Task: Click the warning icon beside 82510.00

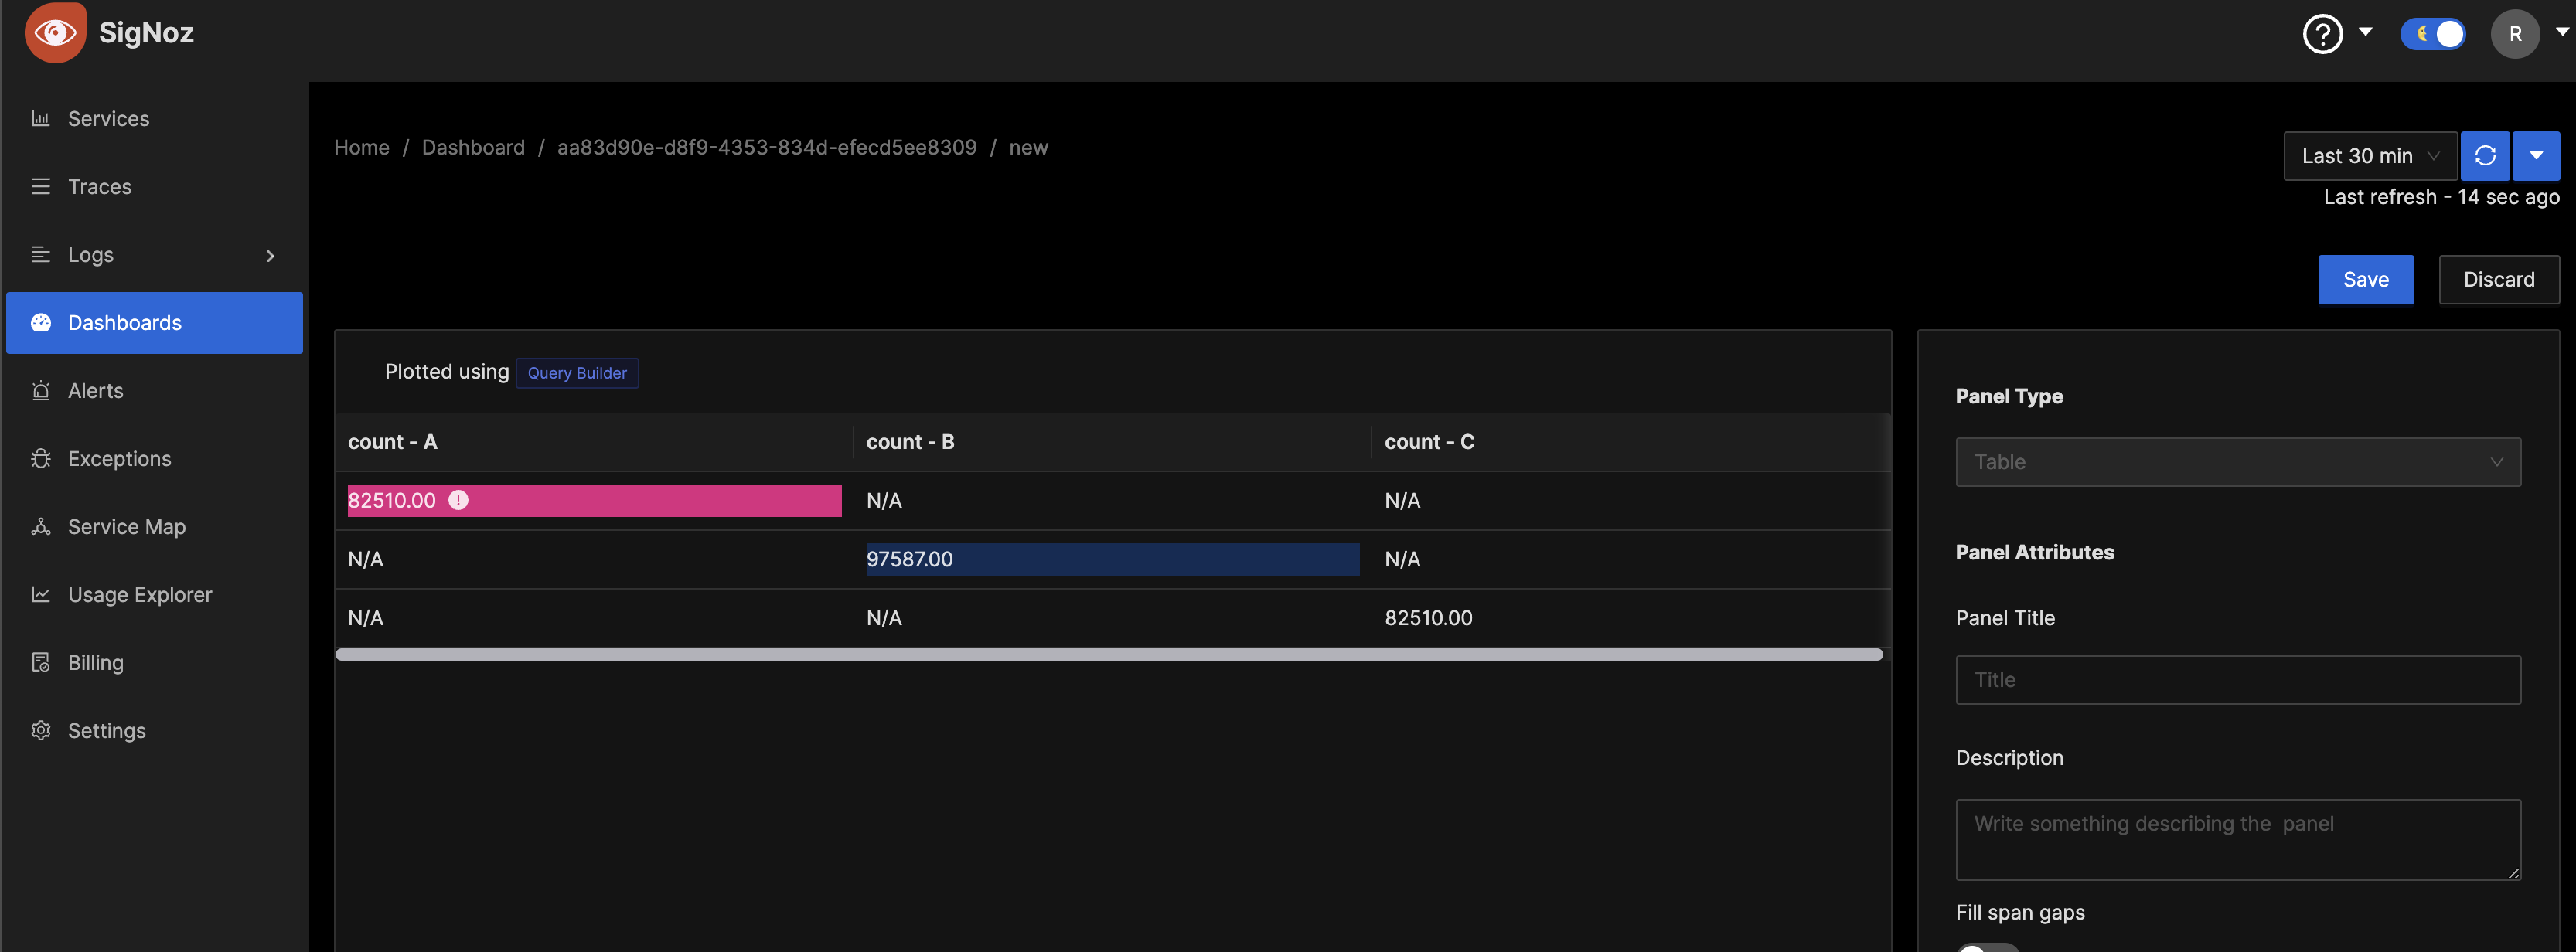Action: [x=458, y=500]
